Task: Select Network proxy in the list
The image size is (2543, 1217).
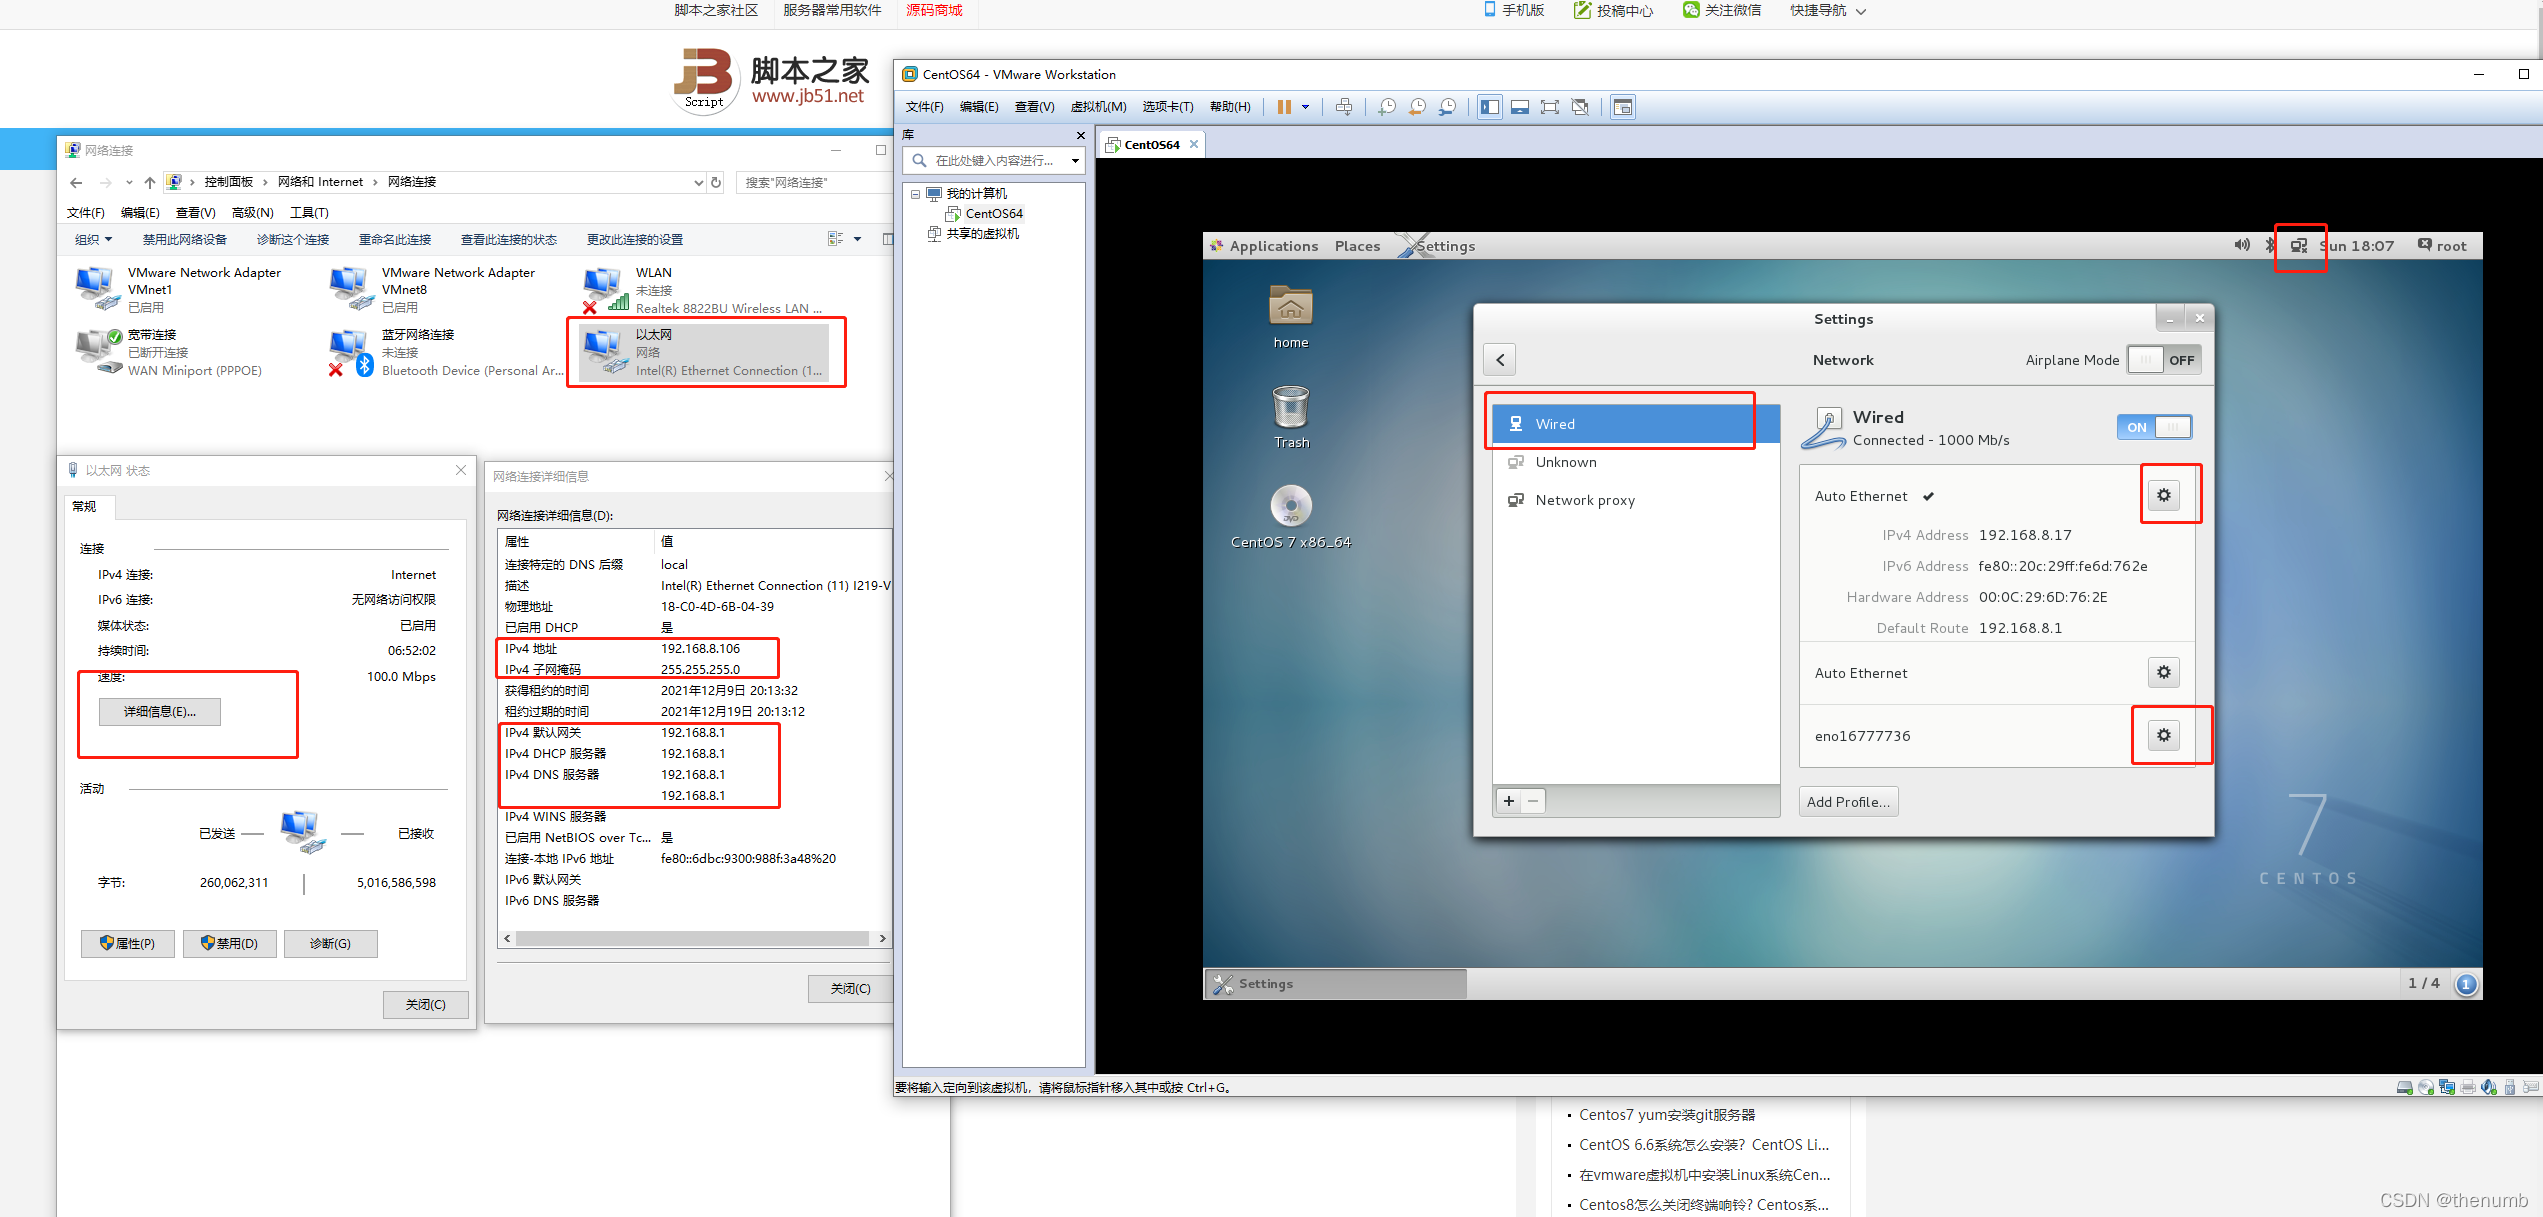Action: pyautogui.click(x=1636, y=500)
